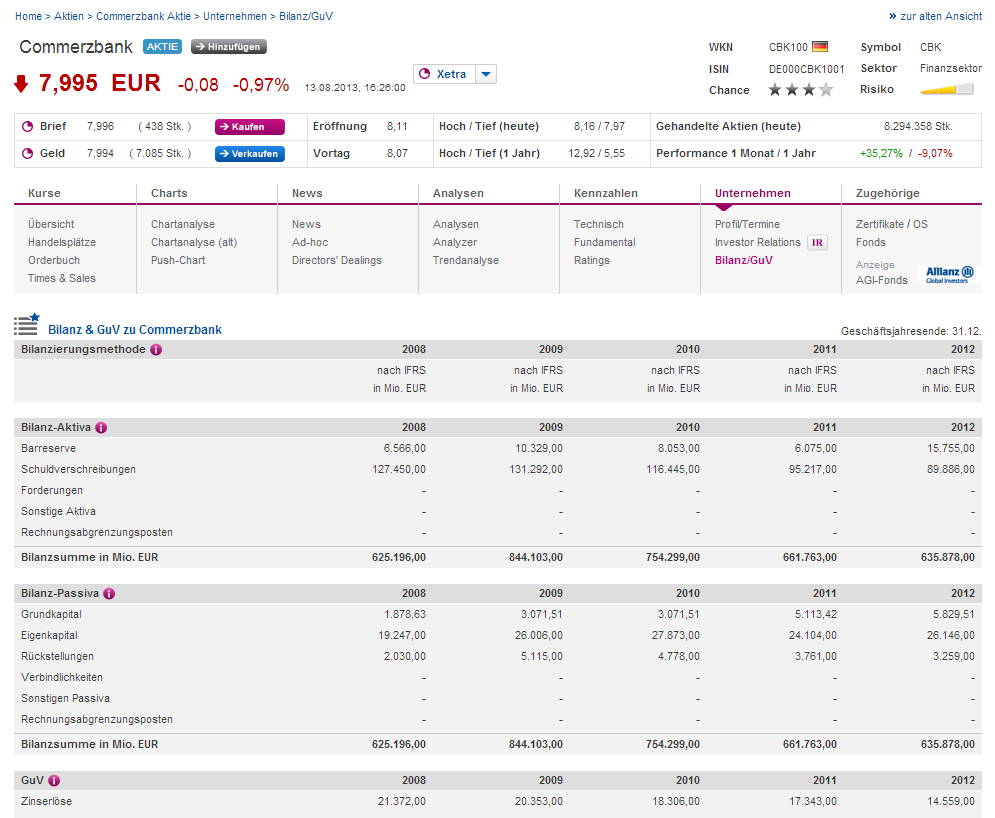The height and width of the screenshot is (818, 995).
Task: Click the list icon with star
Action: (26, 324)
